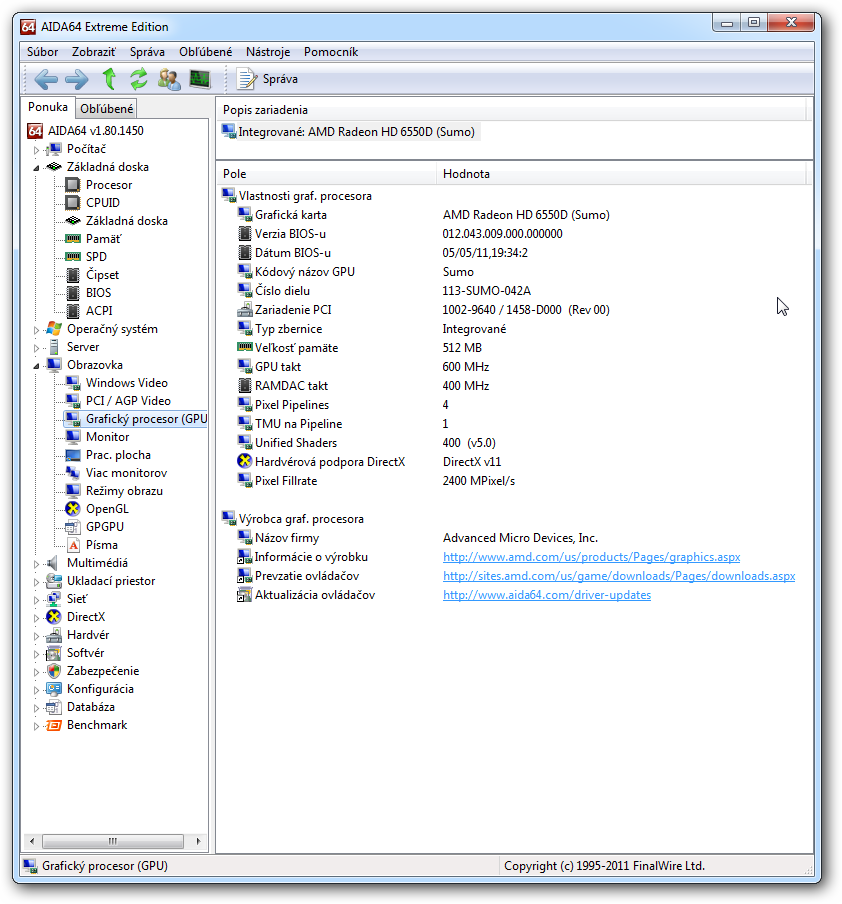Click the Zabezpečenie shield icon
The height and width of the screenshot is (904, 842).
coord(54,671)
